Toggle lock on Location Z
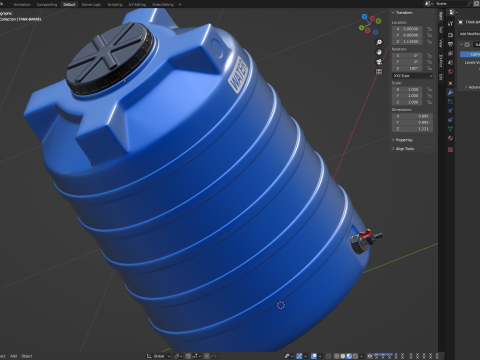Viewport: 480px width, 360px height. (x=430, y=42)
